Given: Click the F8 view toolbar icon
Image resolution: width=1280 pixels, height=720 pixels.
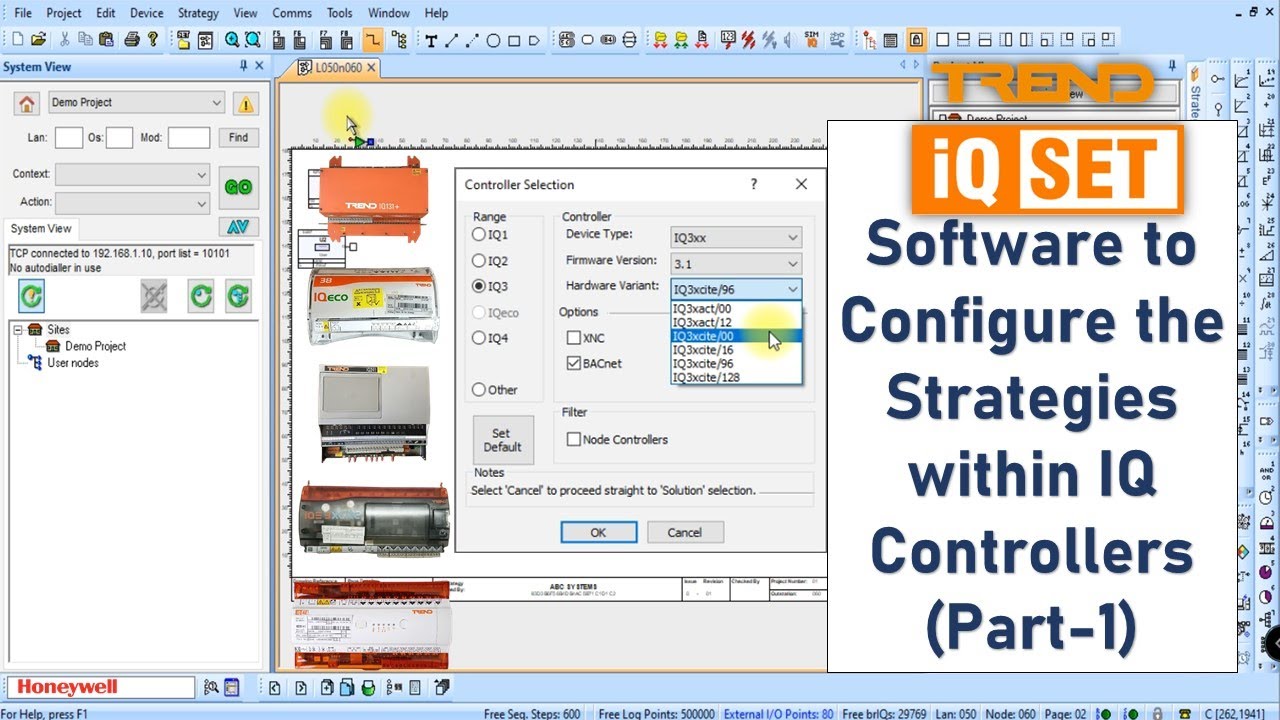Looking at the screenshot, I should click(348, 40).
